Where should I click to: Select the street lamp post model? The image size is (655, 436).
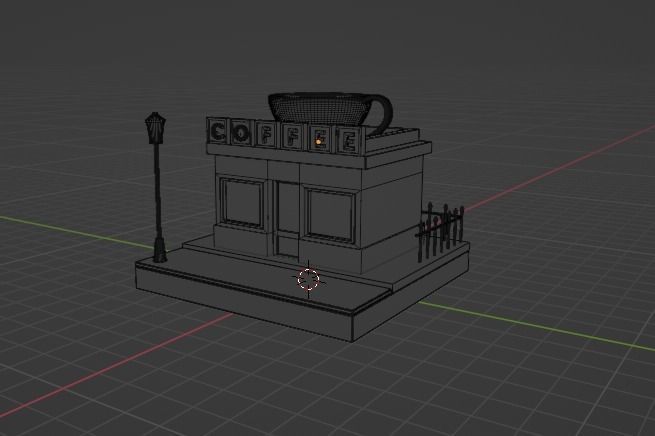tap(157, 187)
